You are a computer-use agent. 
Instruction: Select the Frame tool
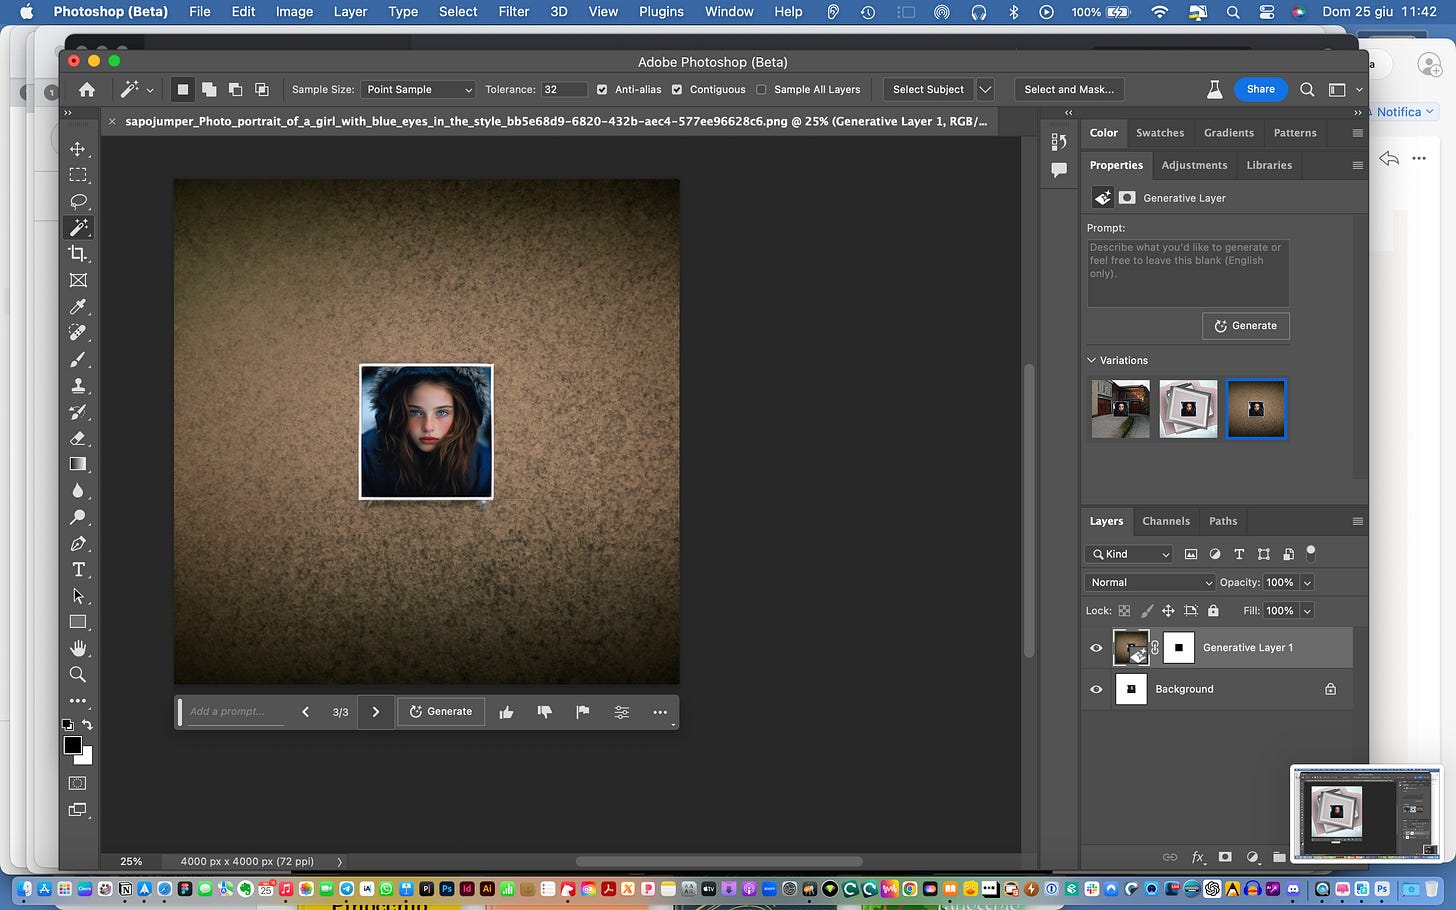[x=78, y=280]
